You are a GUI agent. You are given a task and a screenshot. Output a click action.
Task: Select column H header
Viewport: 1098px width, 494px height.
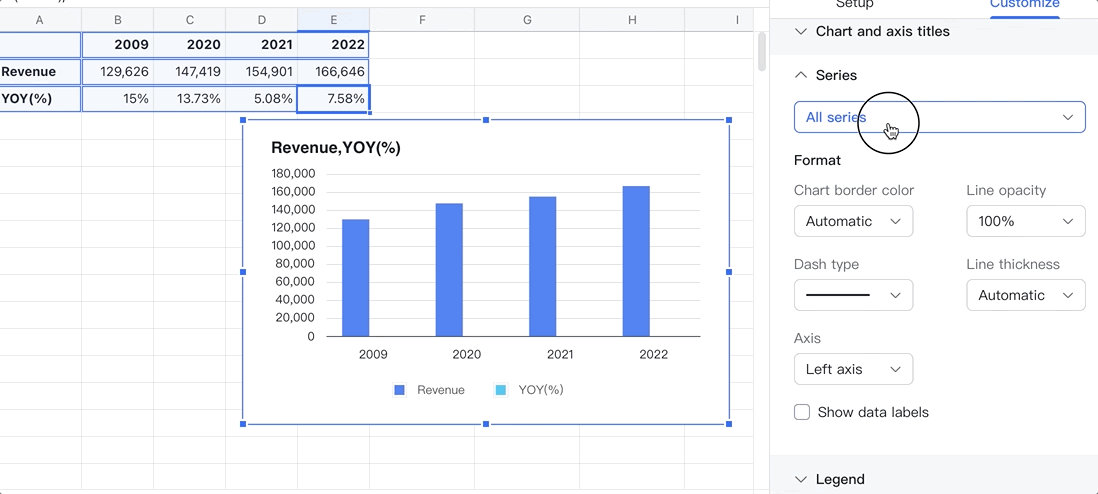(x=632, y=20)
